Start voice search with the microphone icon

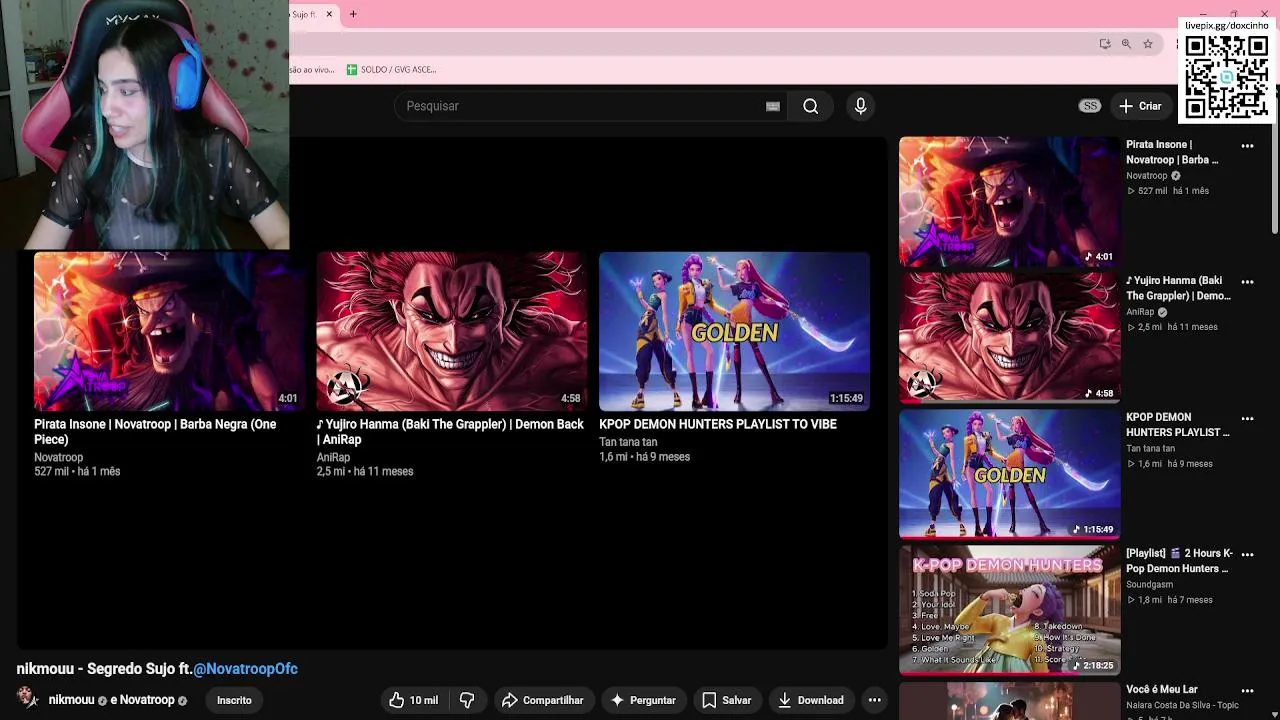[x=860, y=106]
